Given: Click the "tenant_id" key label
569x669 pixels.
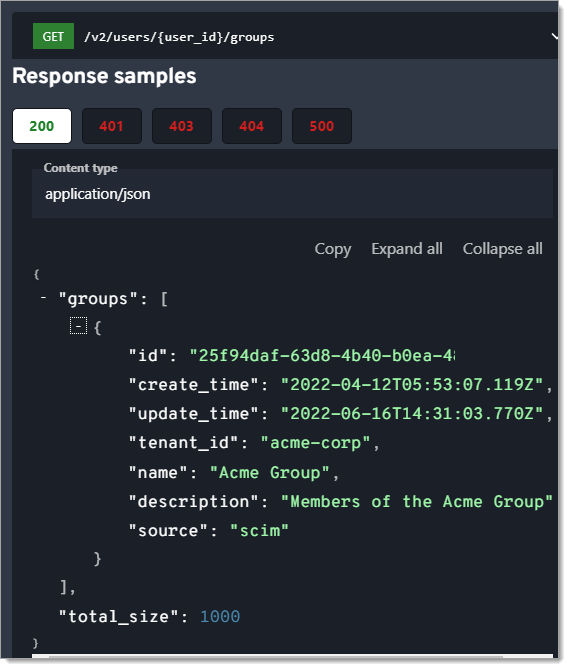Looking at the screenshot, I should pyautogui.click(x=184, y=443).
